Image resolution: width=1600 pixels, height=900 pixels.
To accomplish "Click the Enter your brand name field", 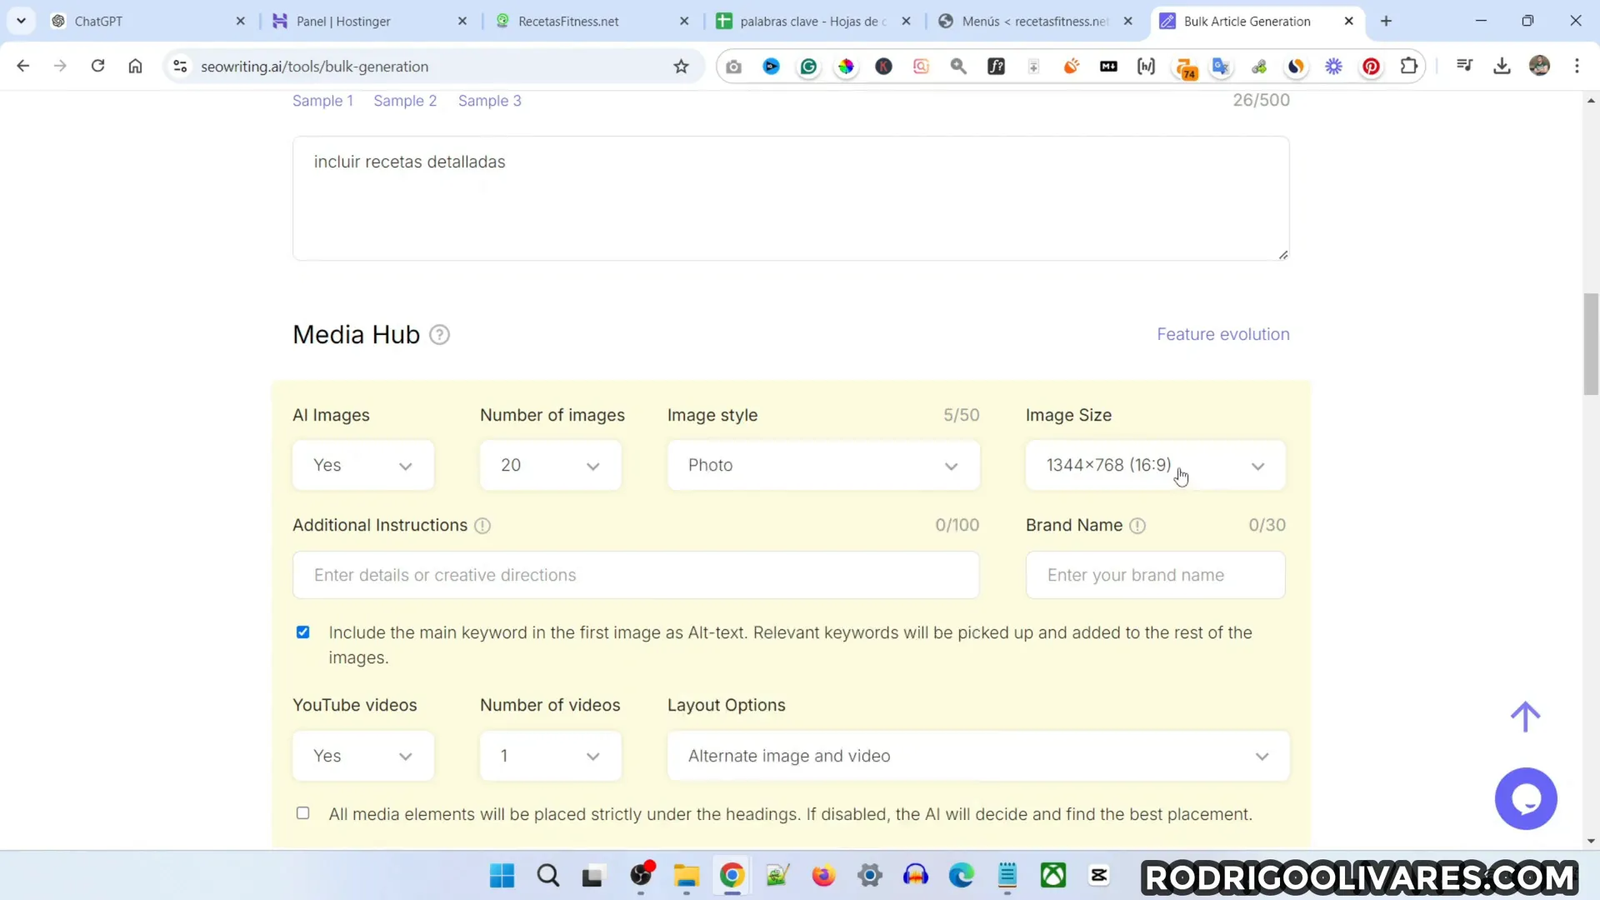I will 1154,575.
